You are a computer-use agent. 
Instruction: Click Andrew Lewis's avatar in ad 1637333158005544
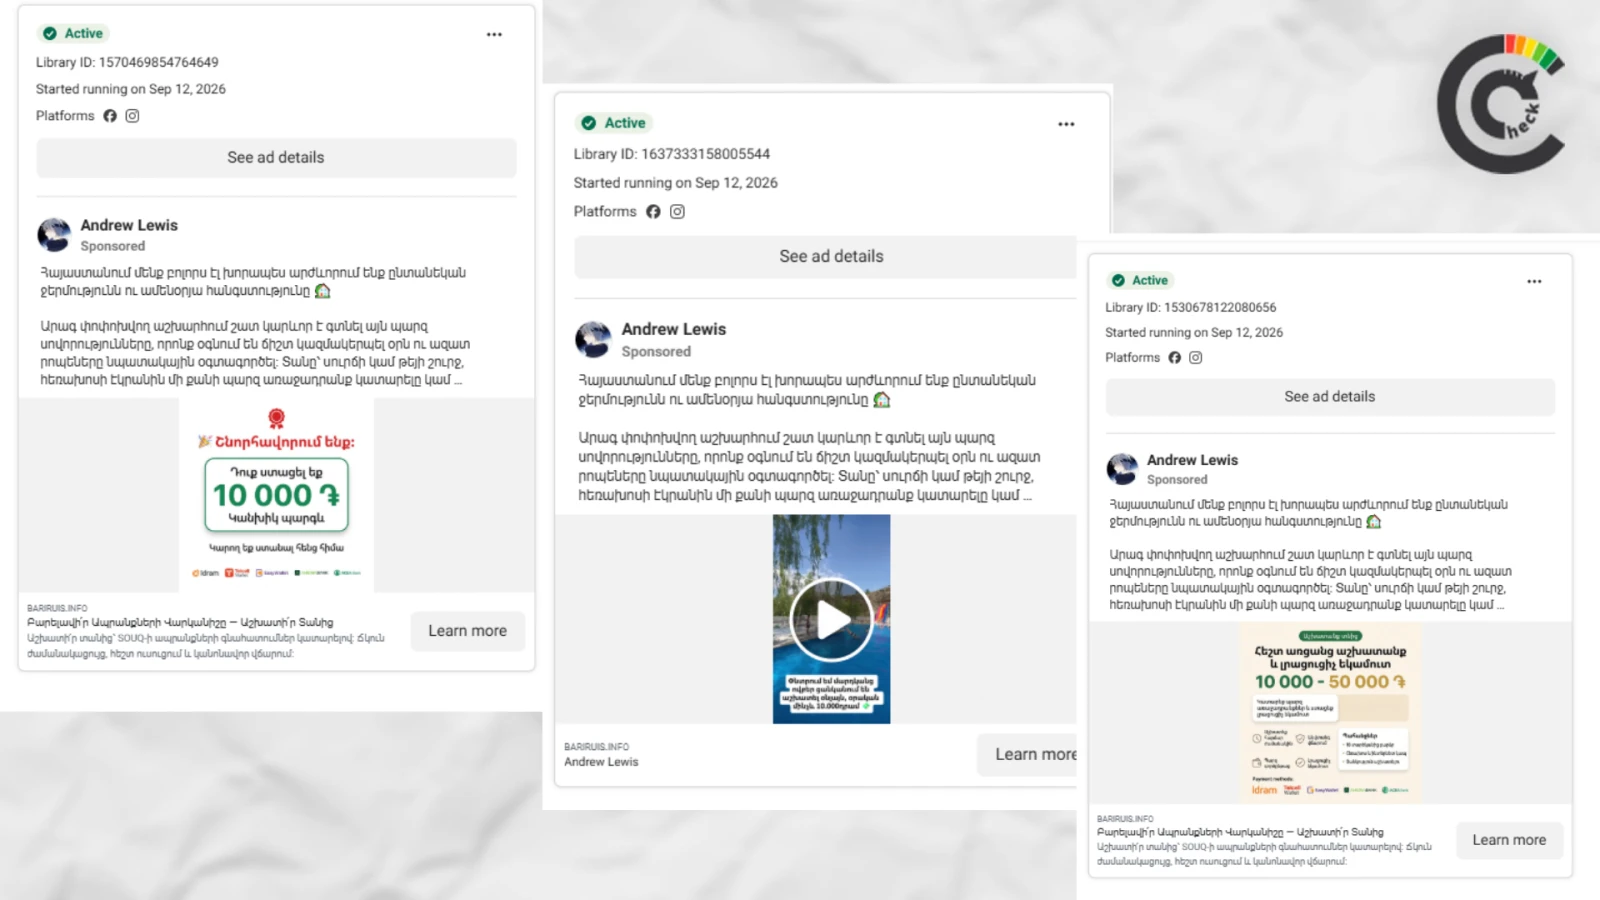[x=593, y=340]
